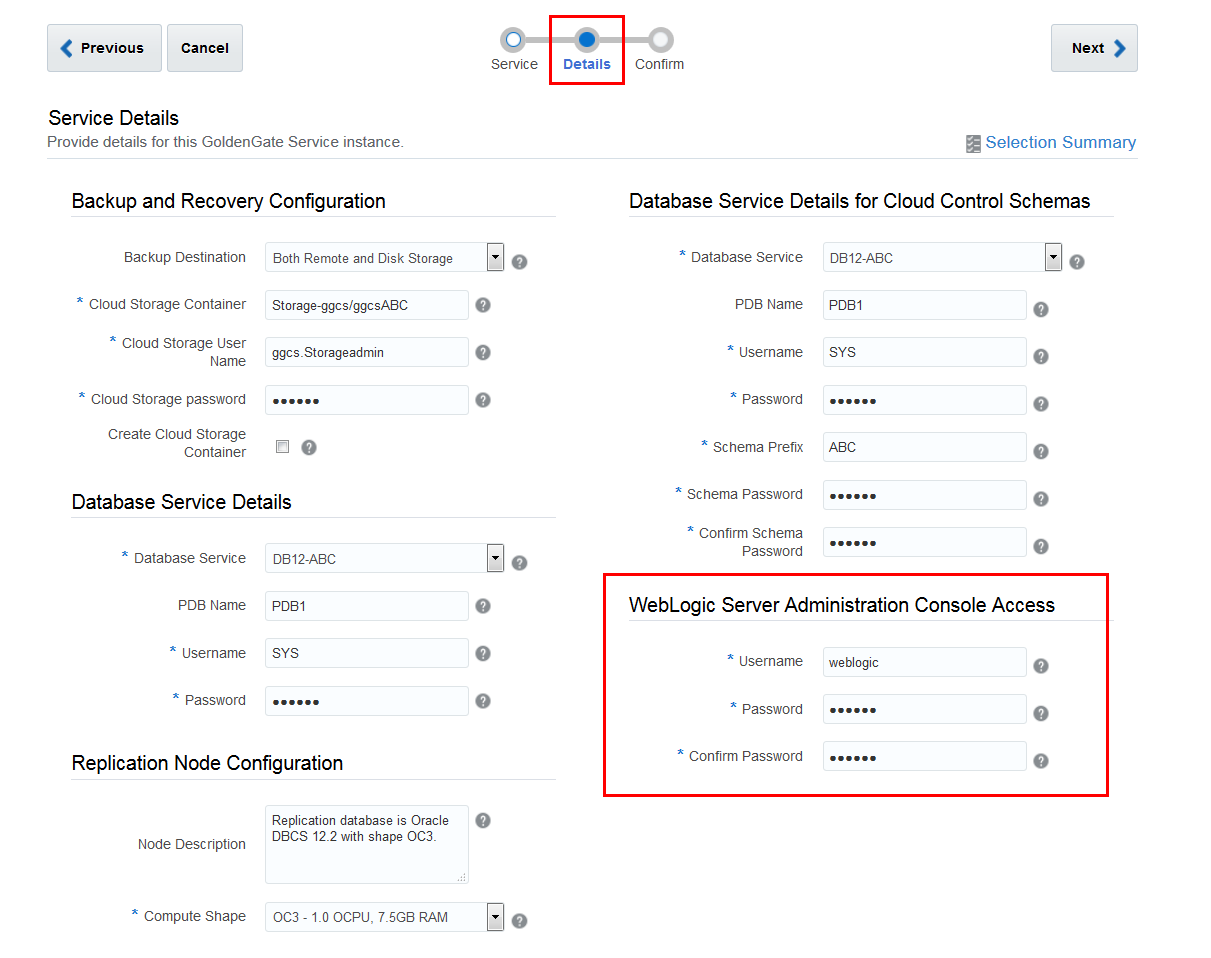Open help for Node Description
The image size is (1211, 958).
[x=483, y=820]
